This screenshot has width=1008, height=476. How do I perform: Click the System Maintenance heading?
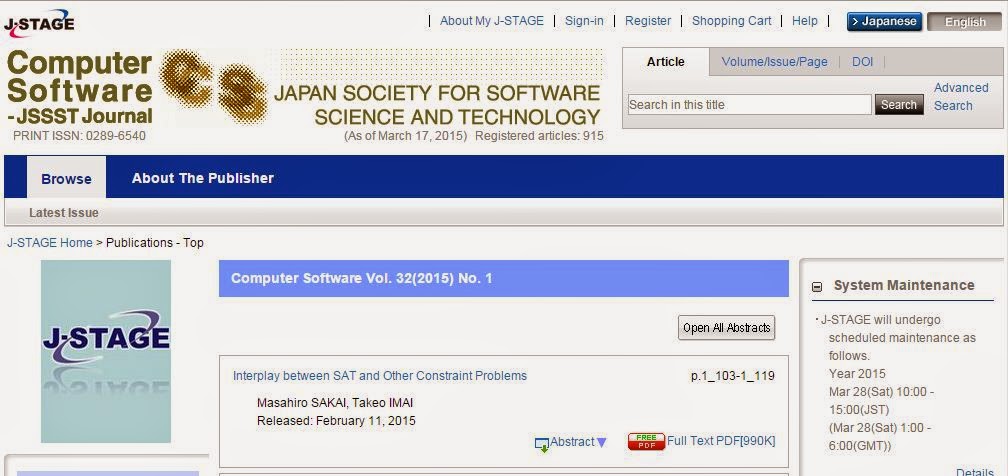(x=904, y=285)
